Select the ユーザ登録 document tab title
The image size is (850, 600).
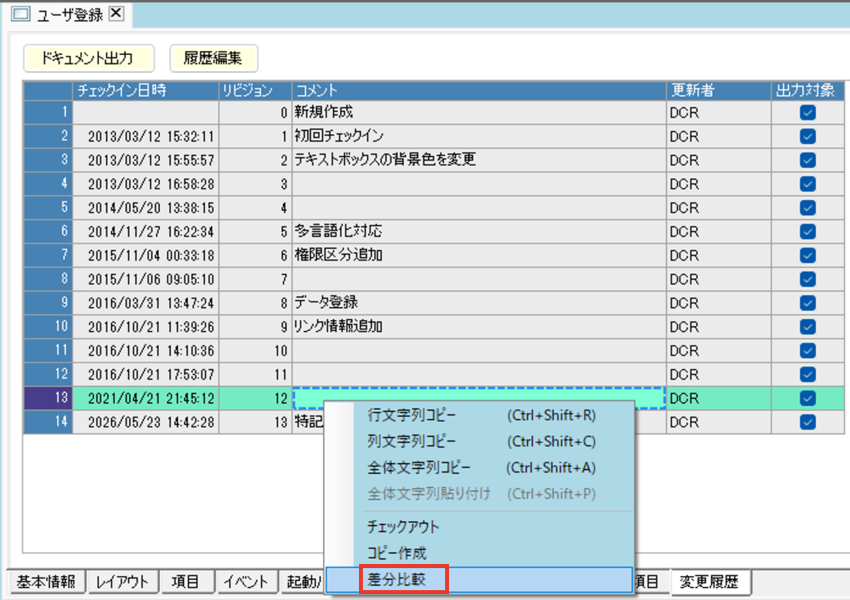pyautogui.click(x=70, y=15)
